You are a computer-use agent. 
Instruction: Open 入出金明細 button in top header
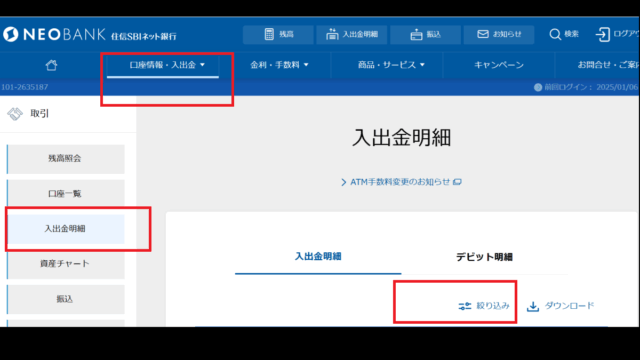pyautogui.click(x=352, y=34)
